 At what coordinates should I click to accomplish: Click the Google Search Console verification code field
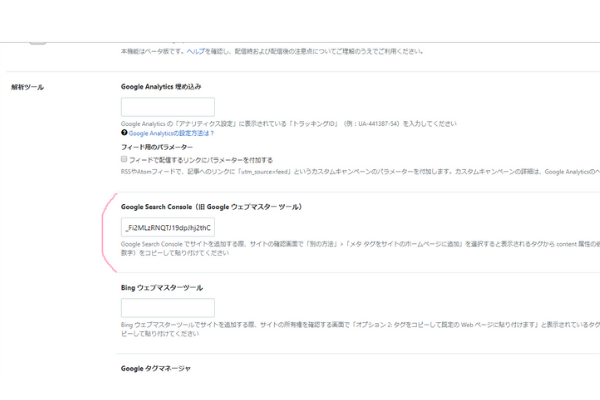(168, 227)
